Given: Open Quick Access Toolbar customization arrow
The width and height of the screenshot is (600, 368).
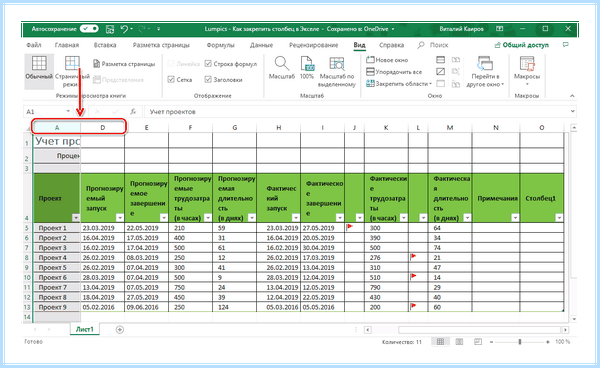Looking at the screenshot, I should point(158,29).
